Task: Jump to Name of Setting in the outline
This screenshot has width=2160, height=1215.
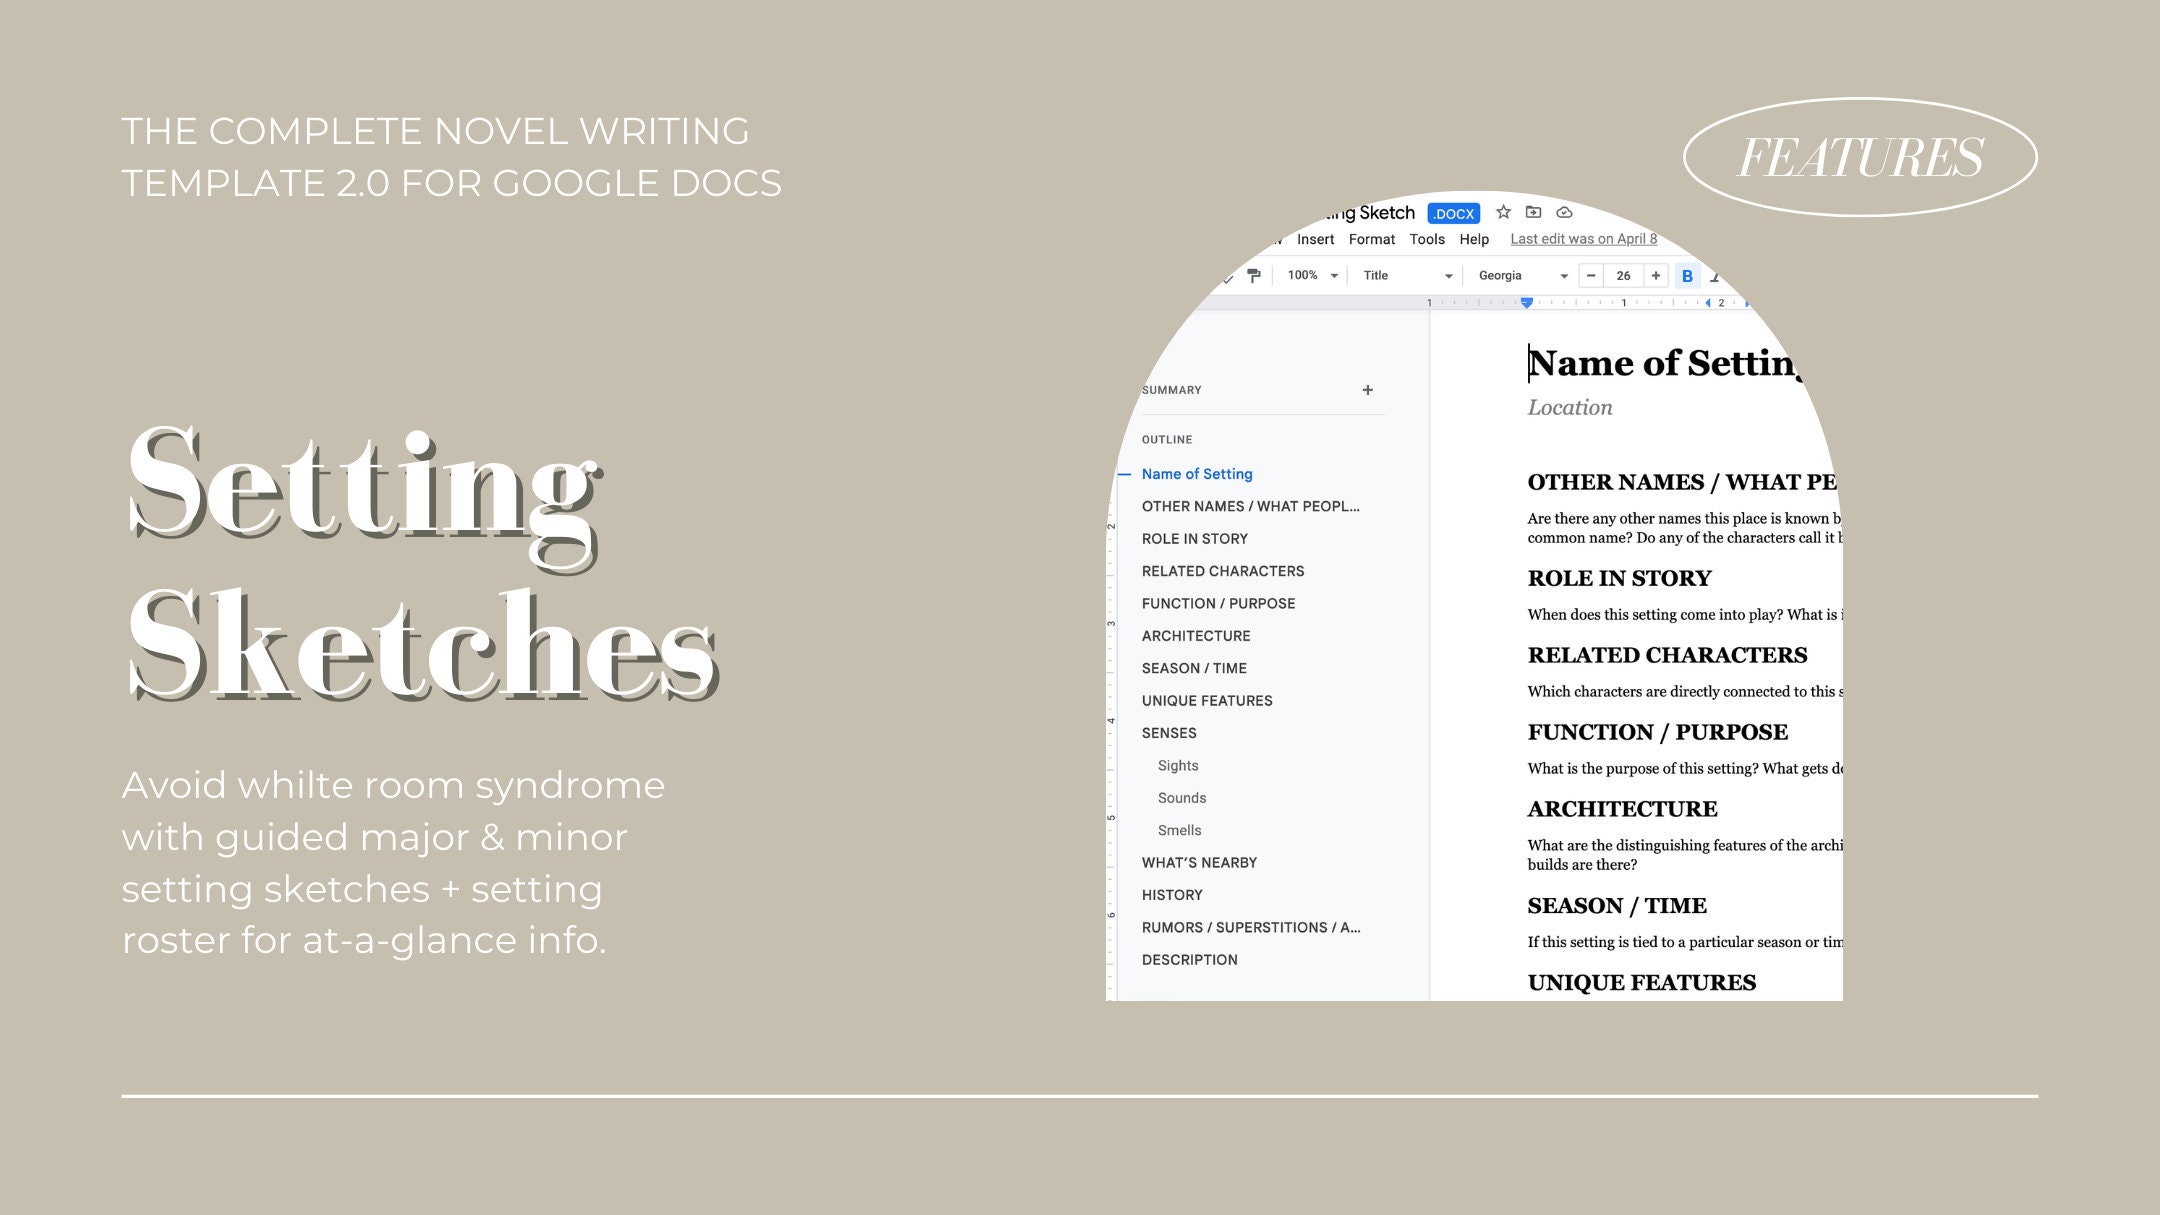Action: point(1196,473)
